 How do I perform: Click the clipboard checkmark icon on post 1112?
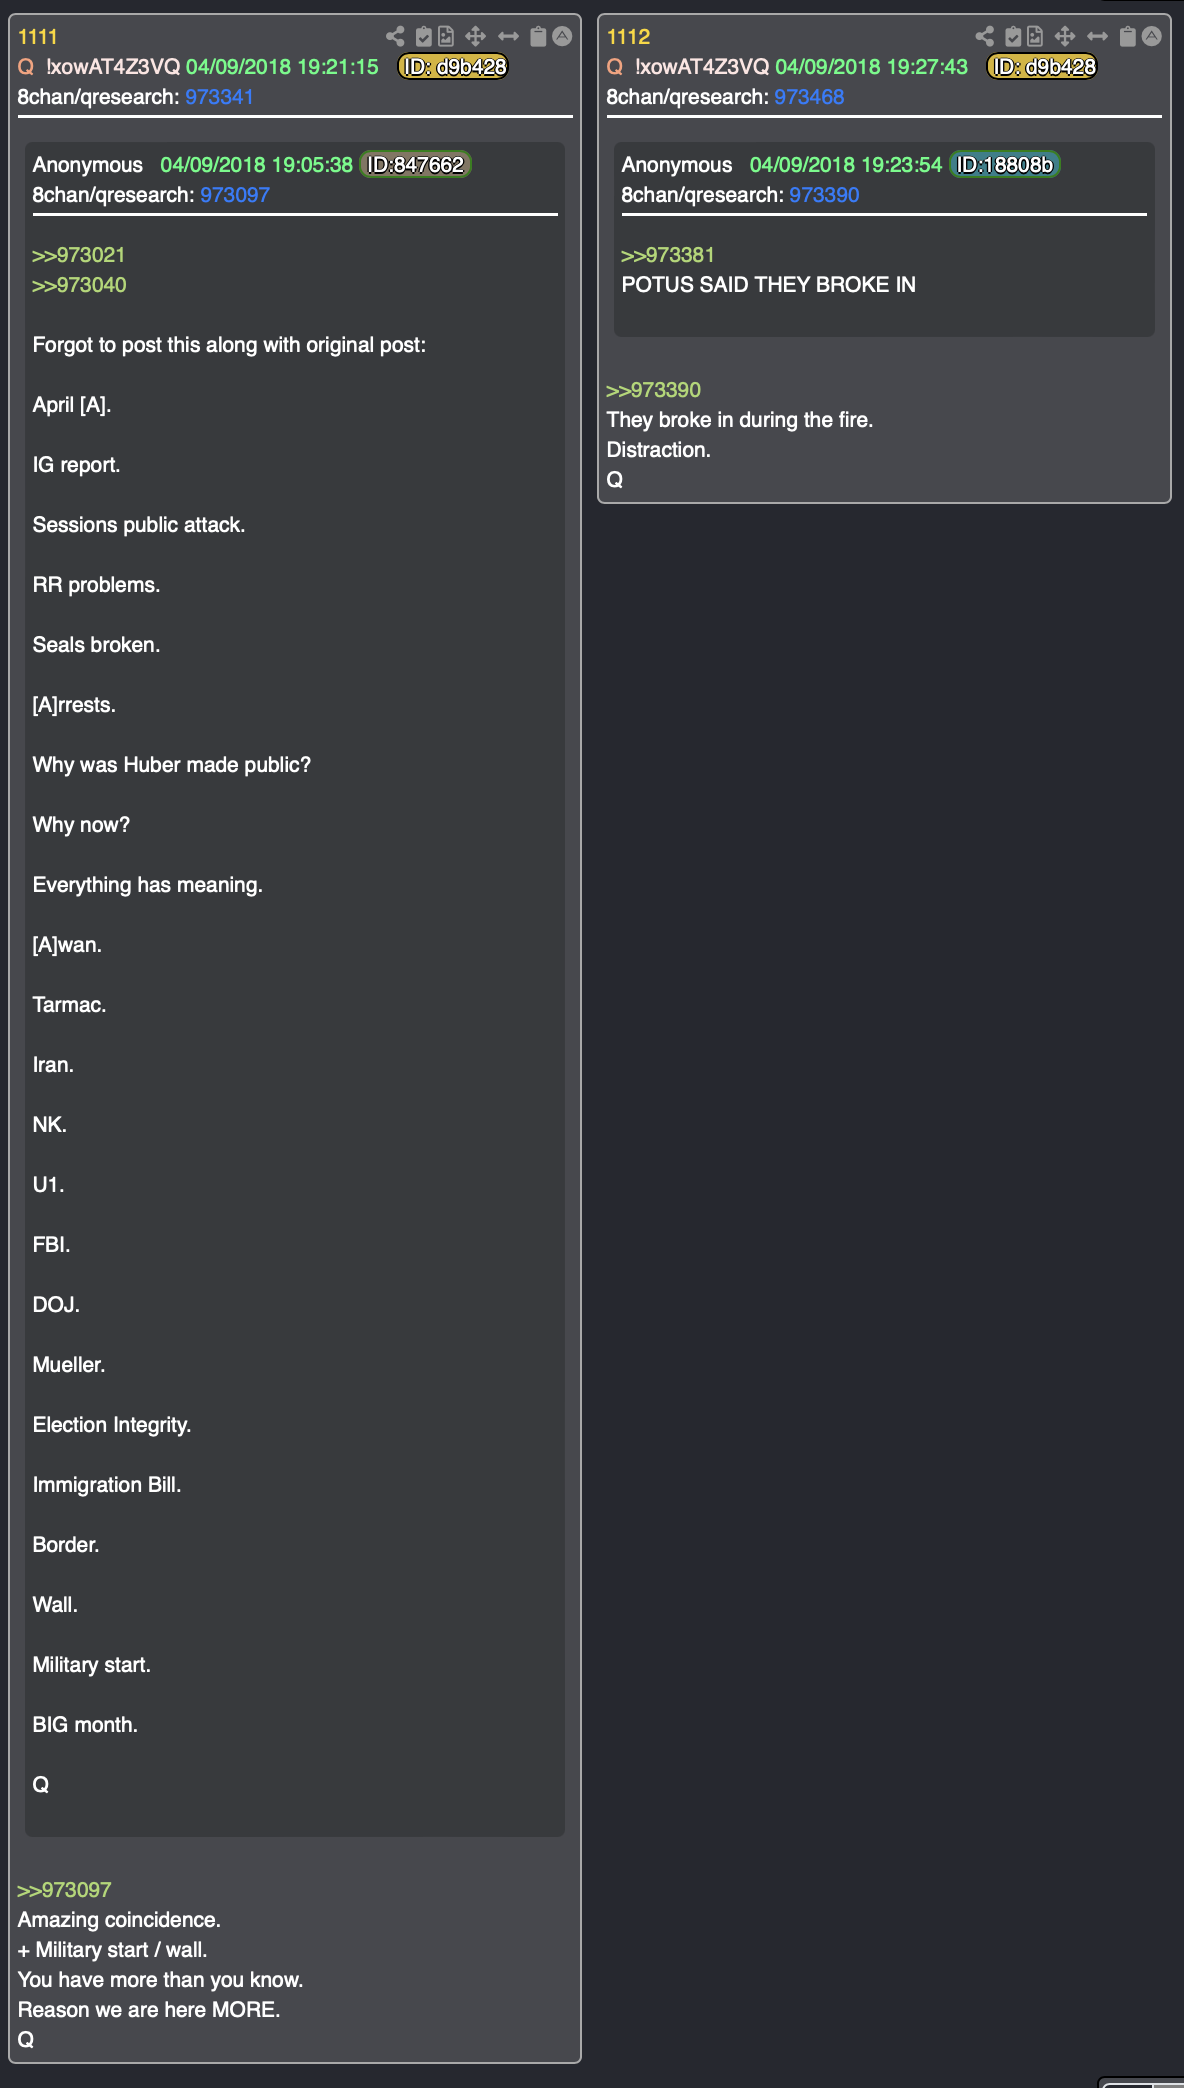[1013, 37]
